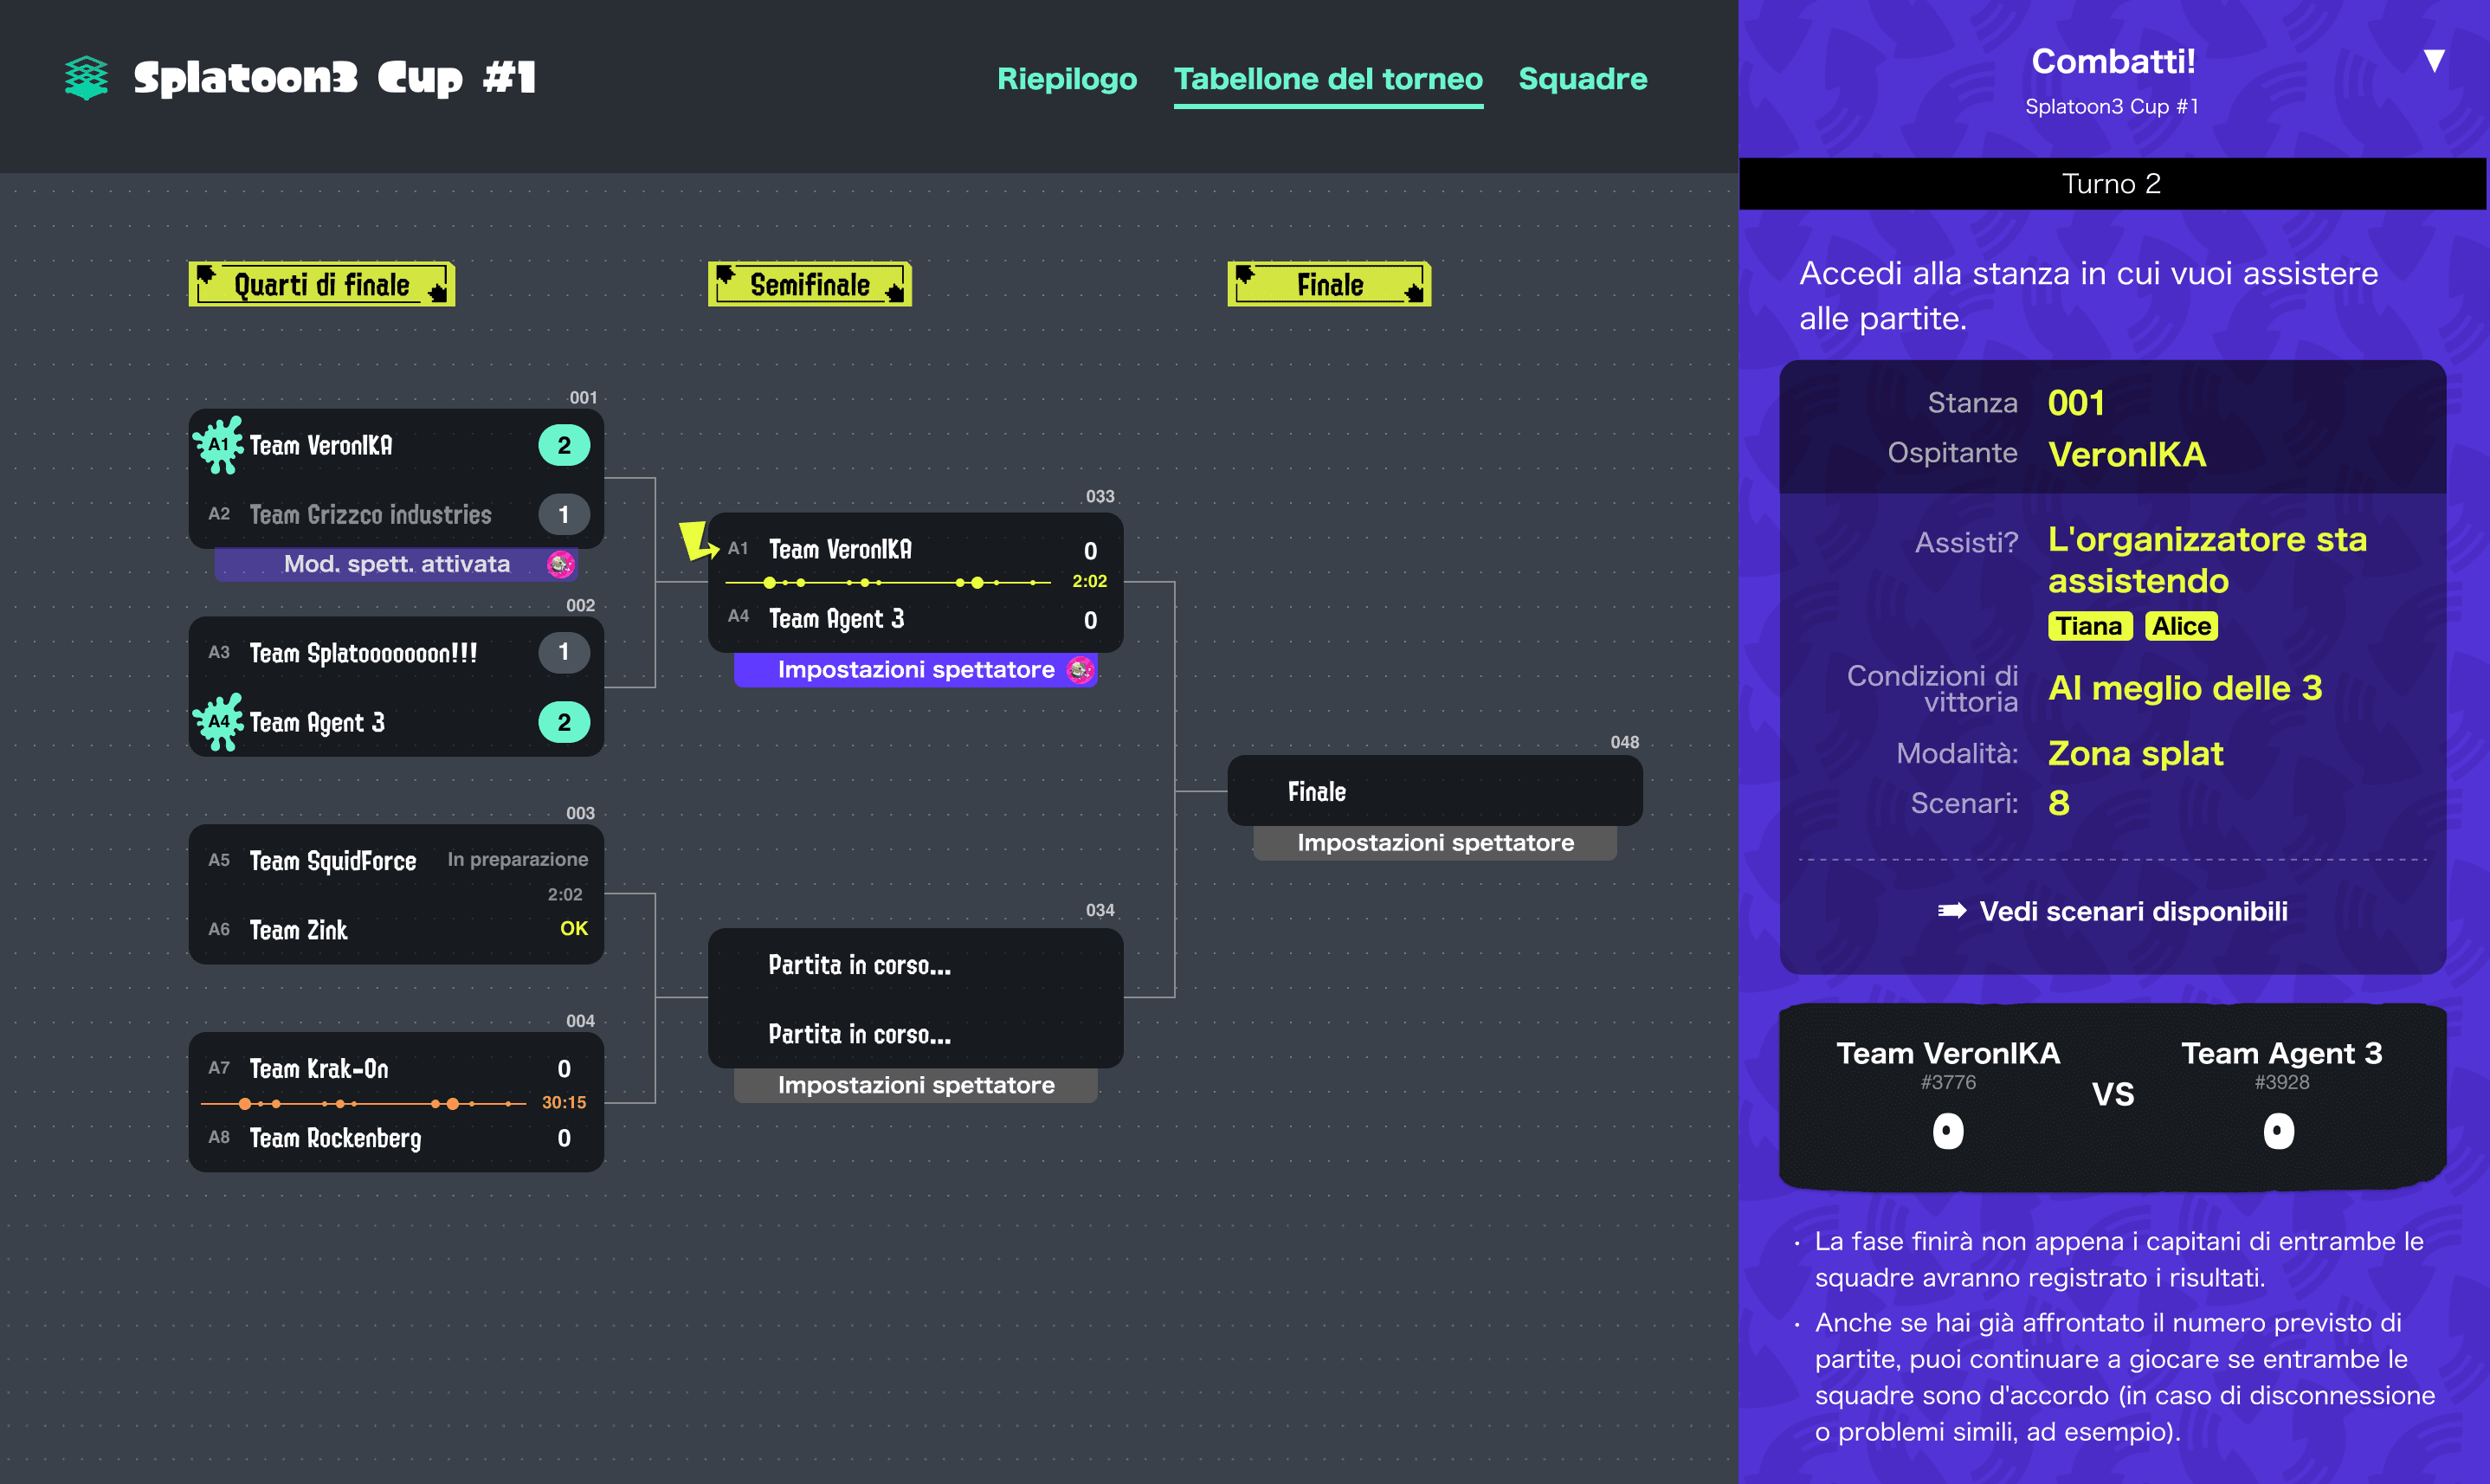Select Team Rockenberg in match 004
The width and height of the screenshot is (2490, 1484).
point(396,1138)
